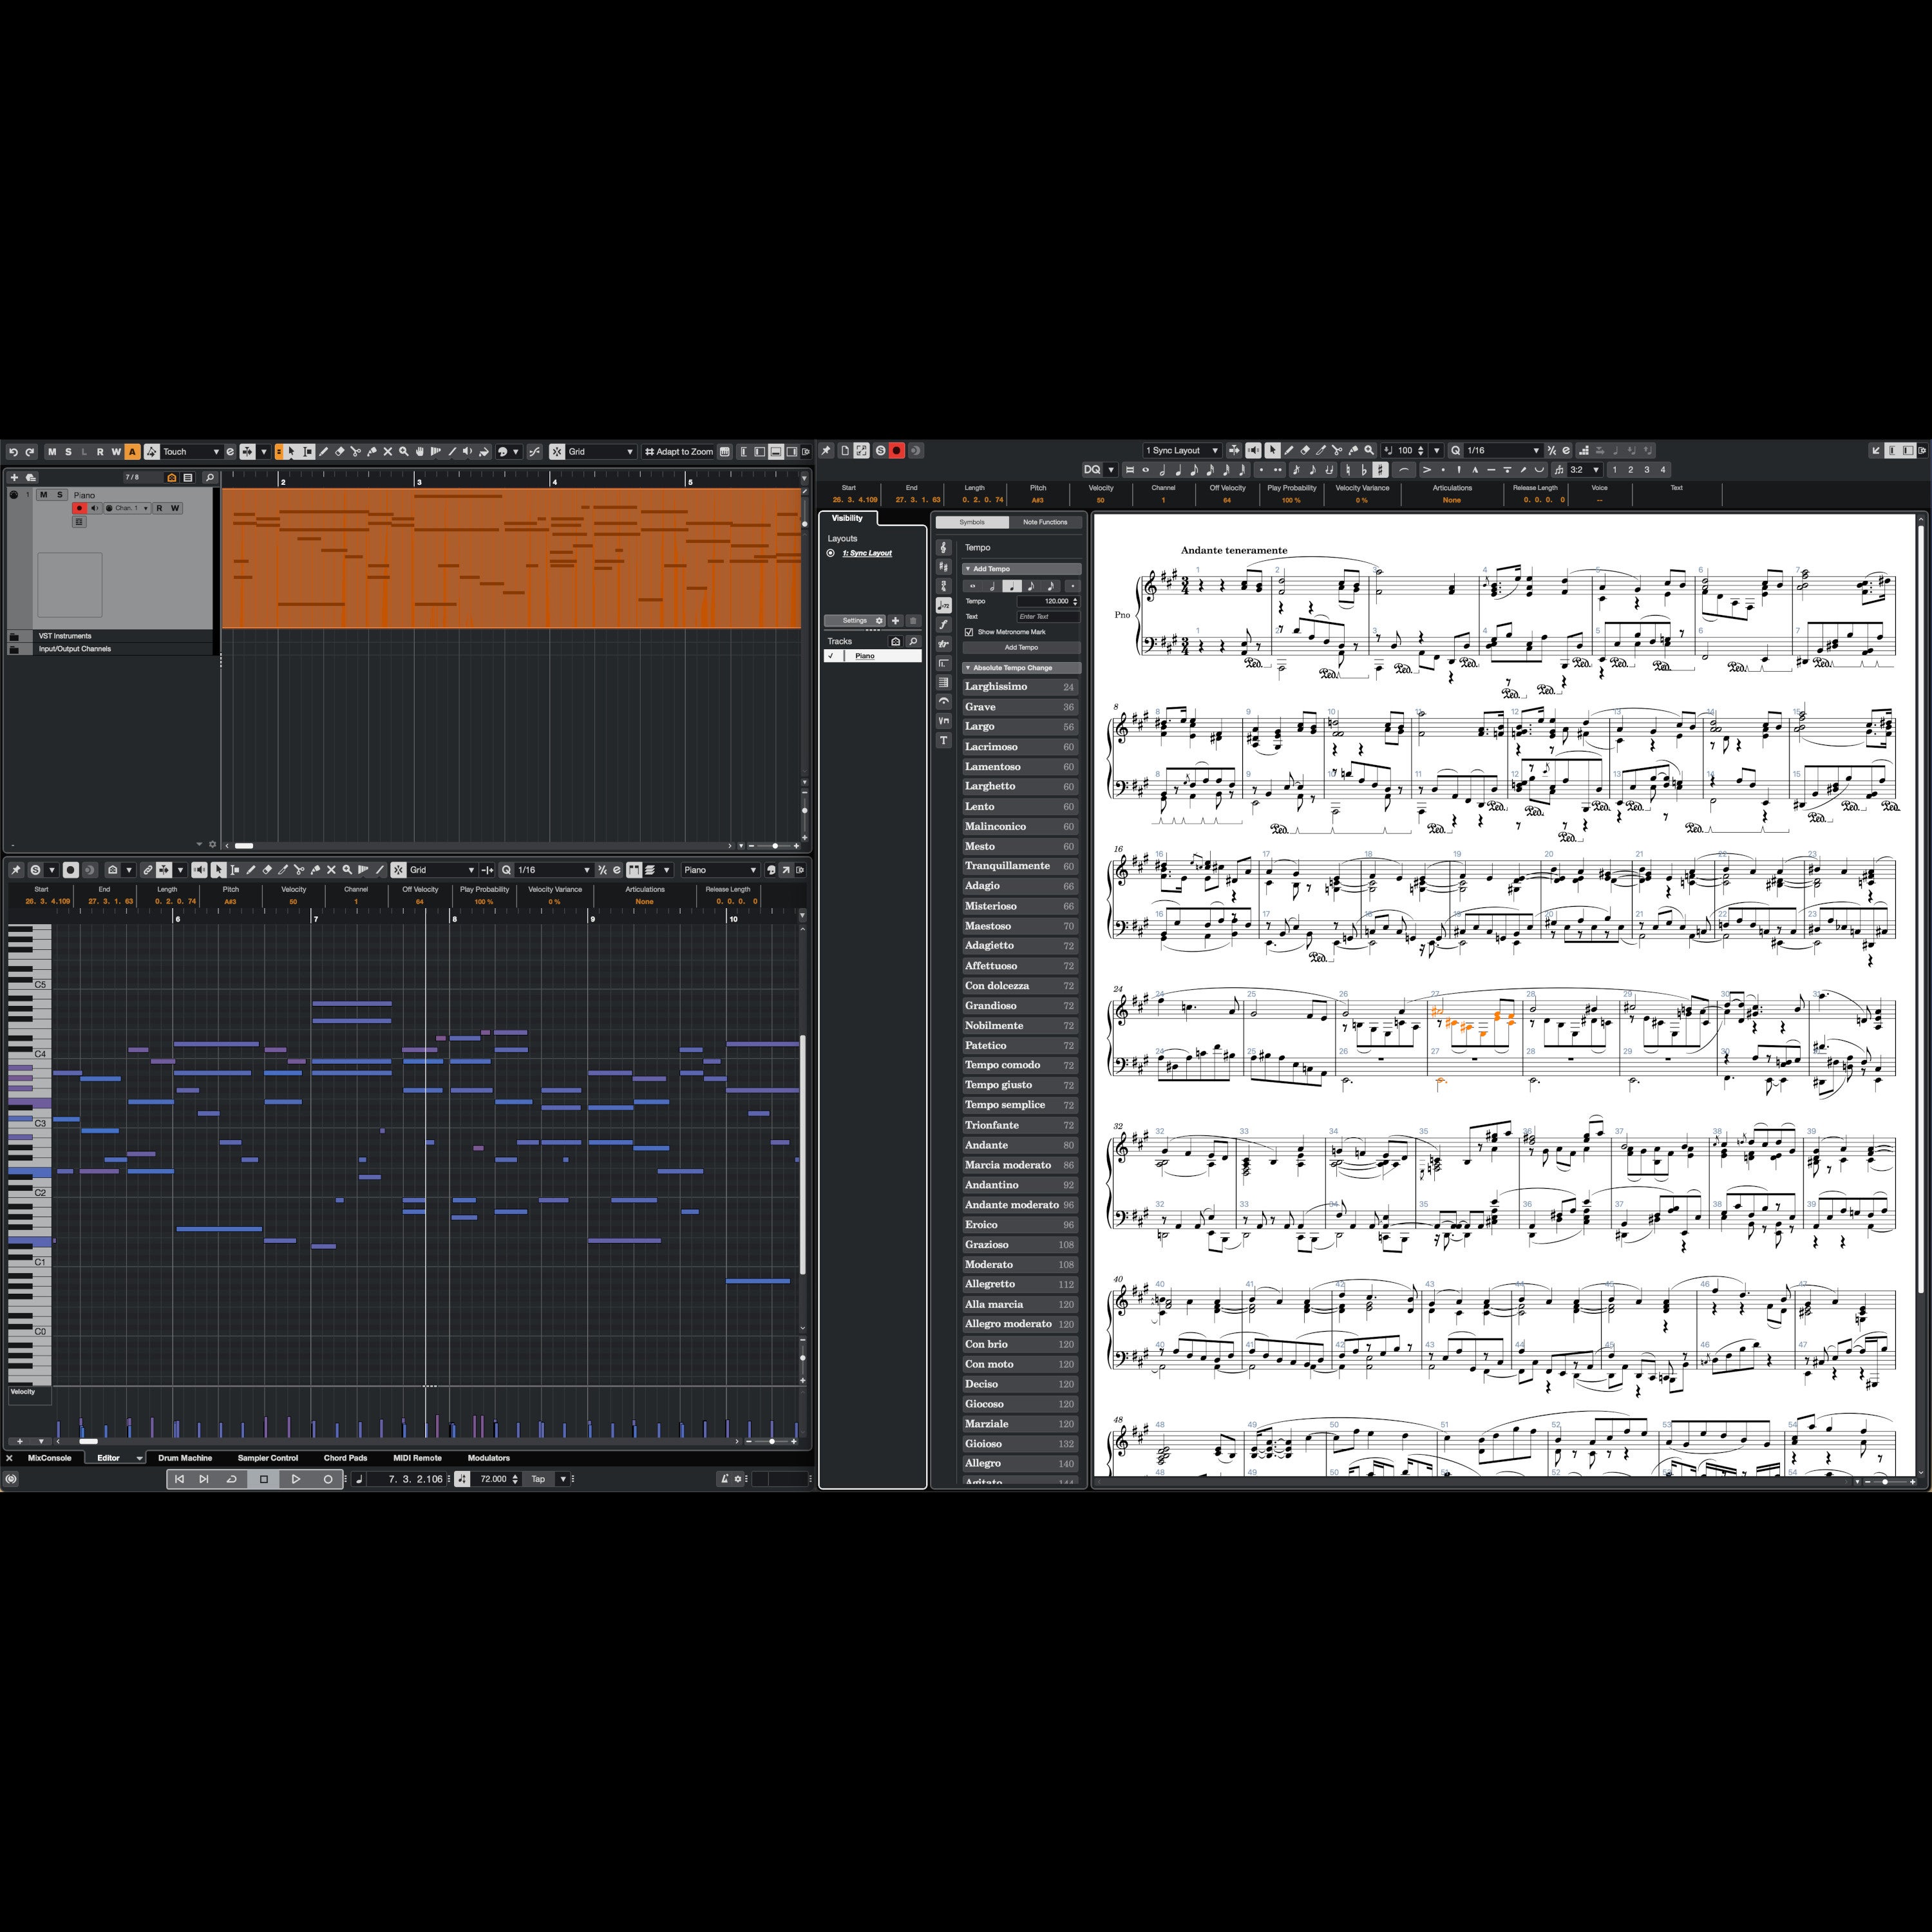
Task: Open the dynamics symbols category
Action: click(943, 625)
